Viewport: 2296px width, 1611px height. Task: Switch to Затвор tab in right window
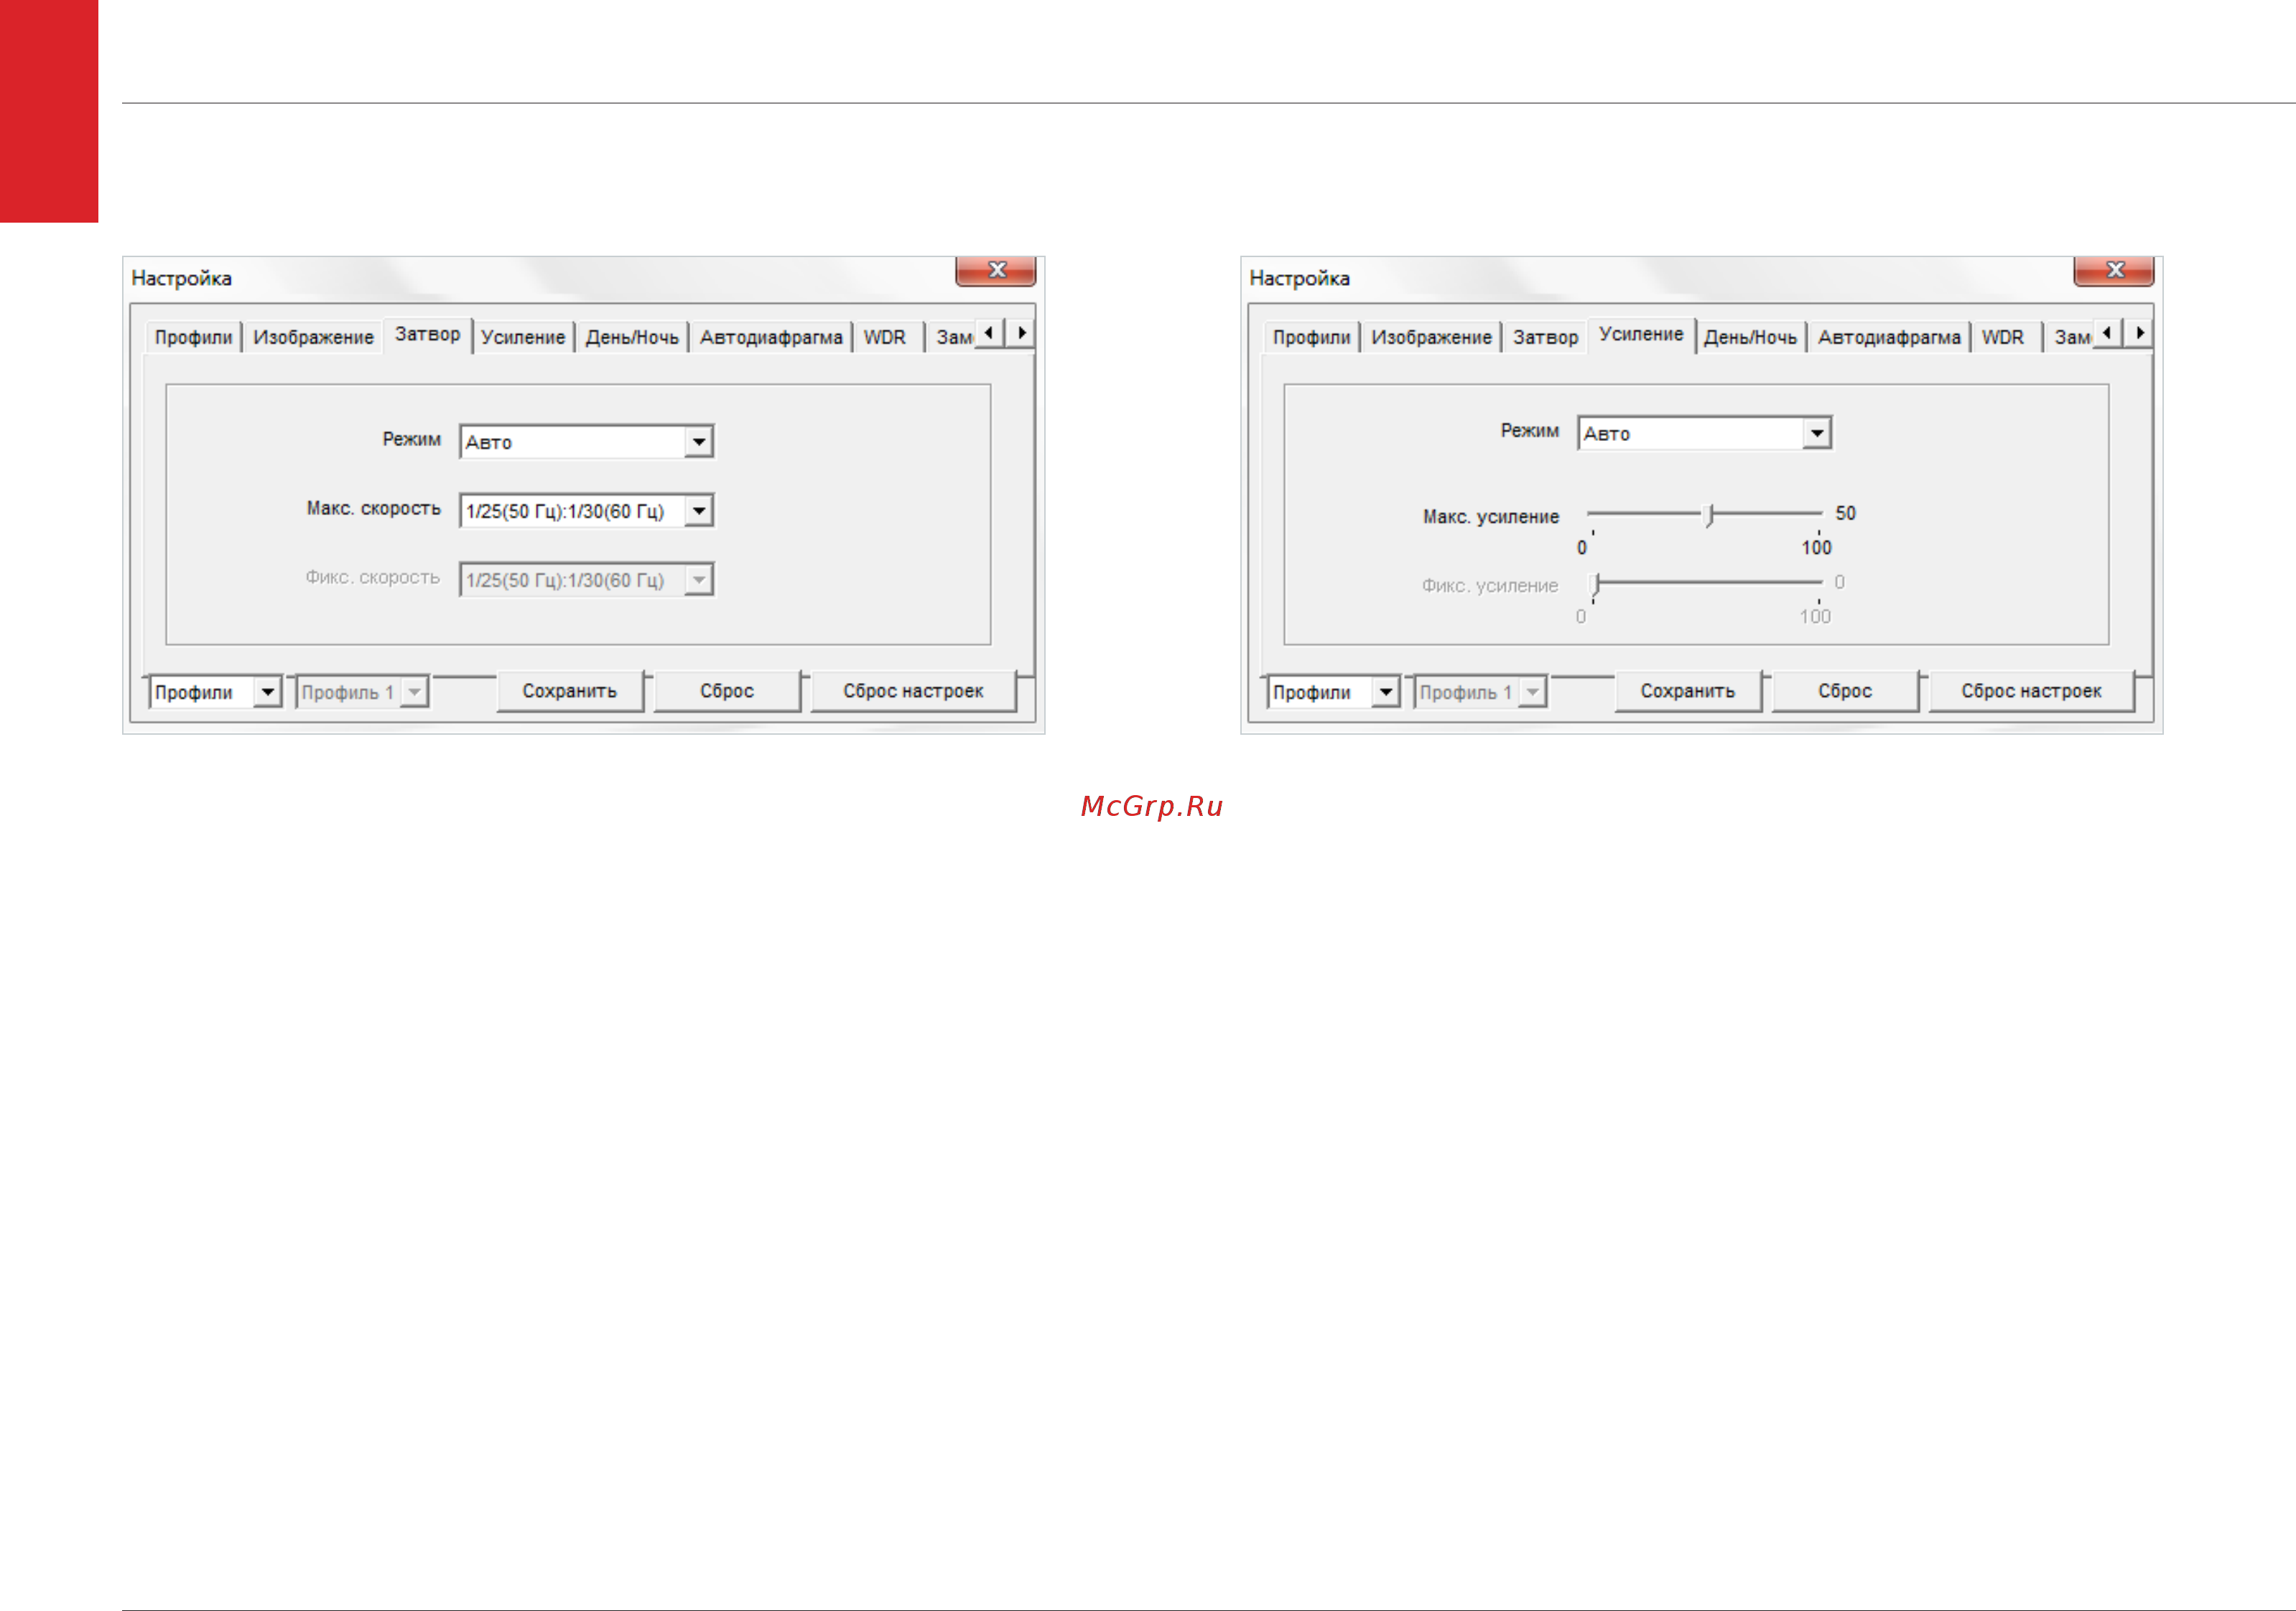pyautogui.click(x=1545, y=338)
